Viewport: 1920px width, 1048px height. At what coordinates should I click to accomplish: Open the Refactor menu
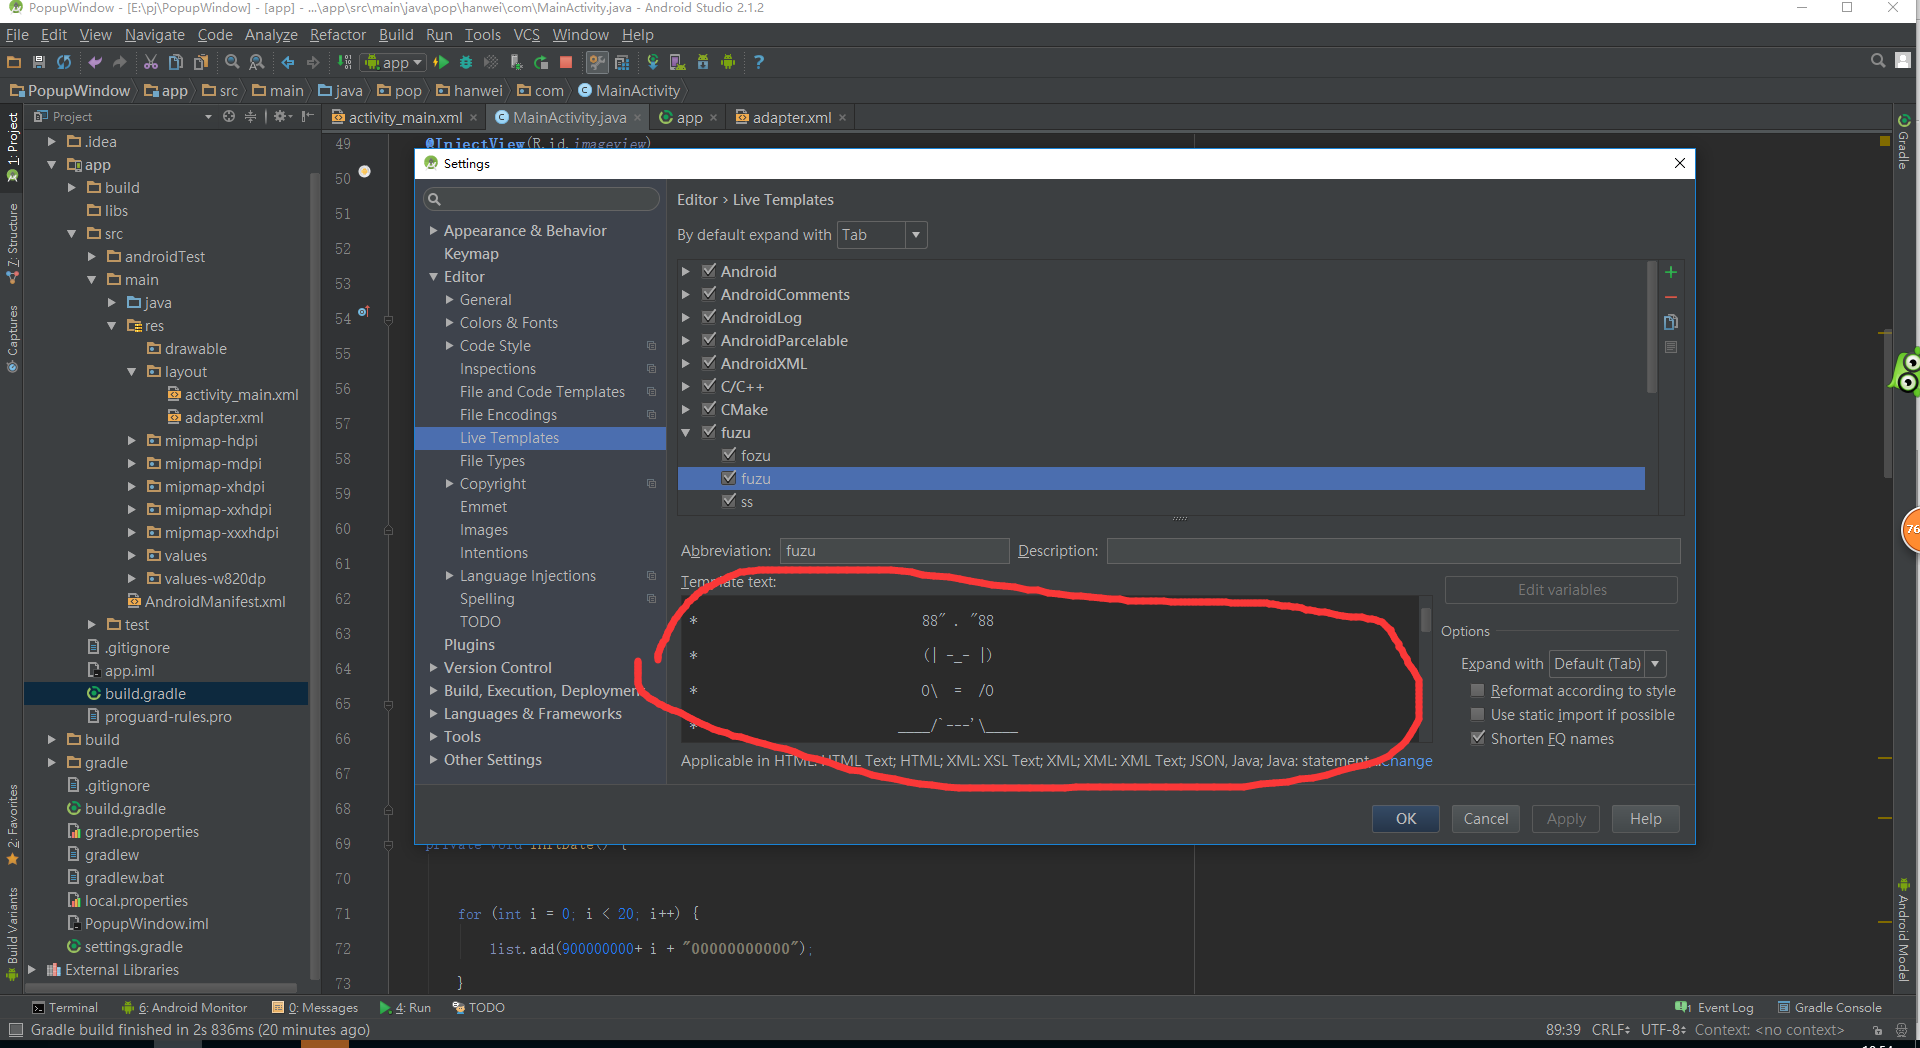pyautogui.click(x=337, y=35)
